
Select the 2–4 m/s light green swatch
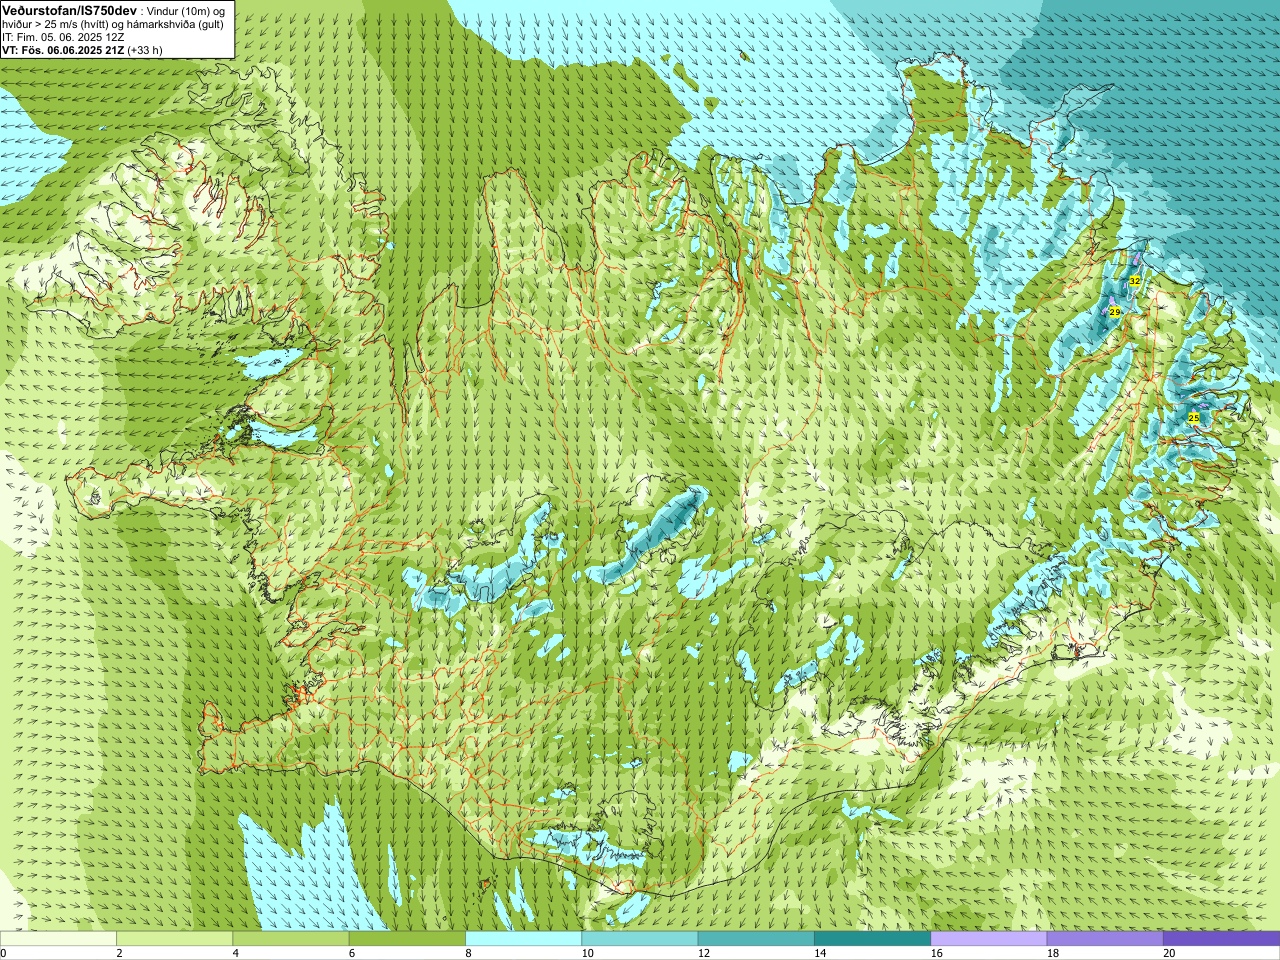click(x=174, y=939)
